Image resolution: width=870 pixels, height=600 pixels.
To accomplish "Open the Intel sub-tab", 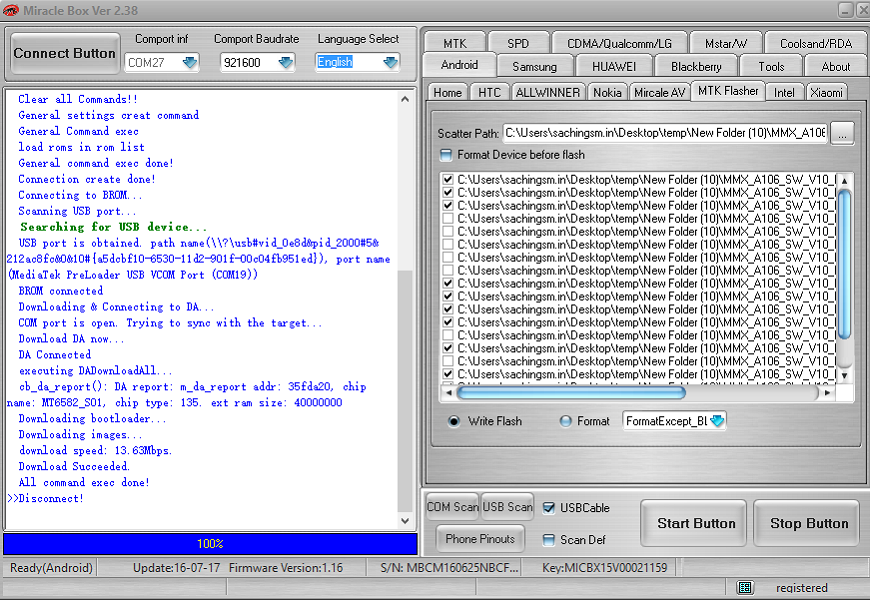I will 784,93.
